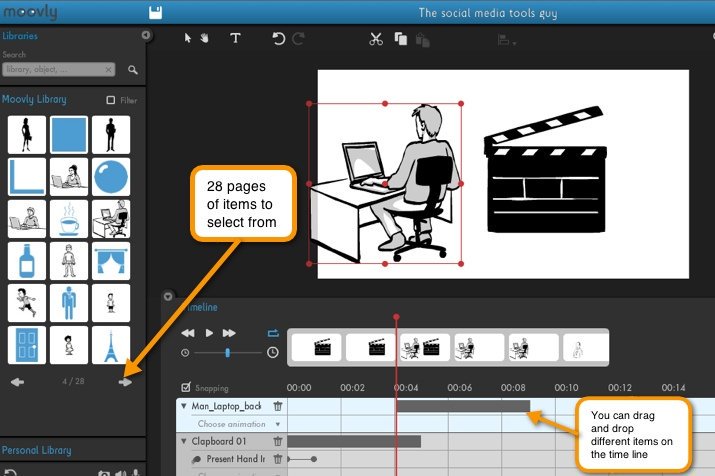715x476 pixels.
Task: Go to previous library page arrow
Action: [17, 382]
